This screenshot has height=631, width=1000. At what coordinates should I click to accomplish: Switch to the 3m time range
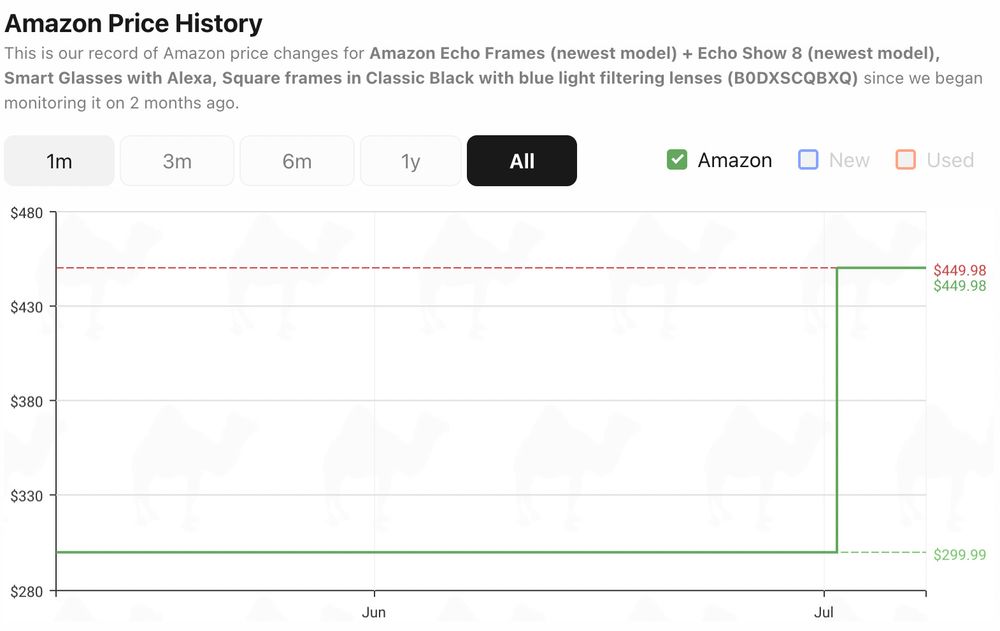(177, 161)
